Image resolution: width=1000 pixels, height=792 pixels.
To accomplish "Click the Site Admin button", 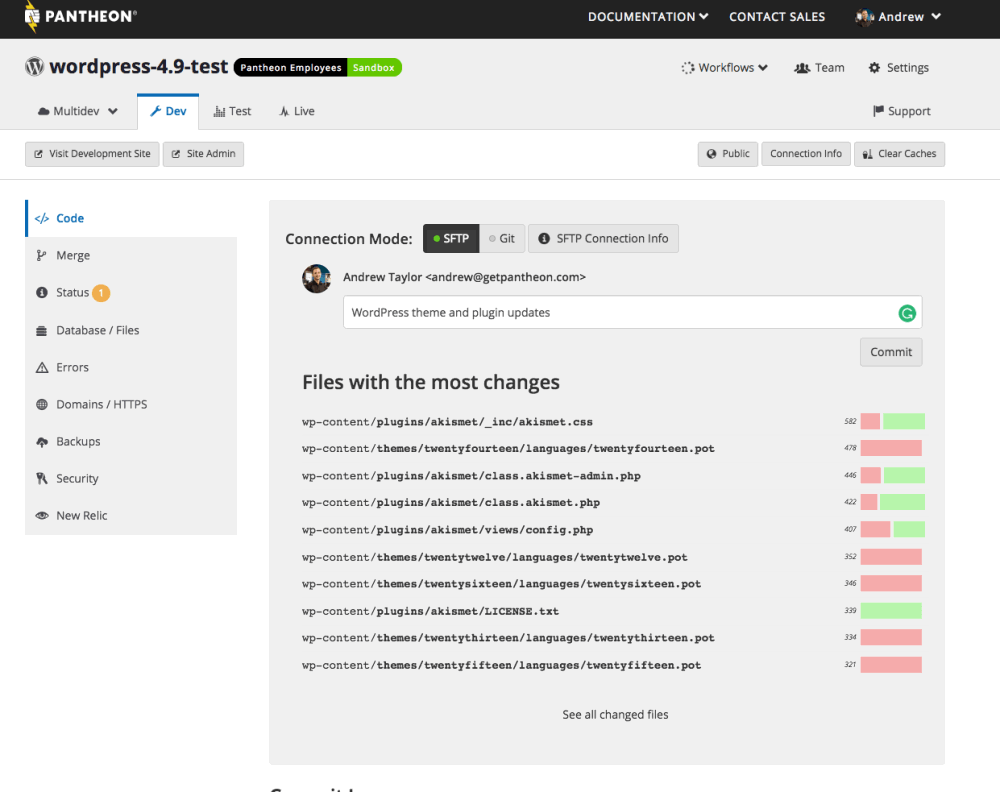I will [x=203, y=154].
